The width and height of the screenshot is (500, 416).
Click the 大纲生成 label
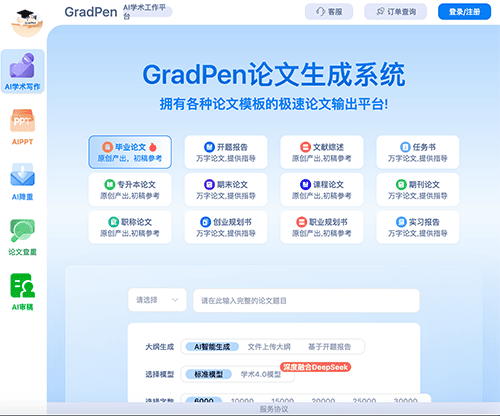coord(159,347)
